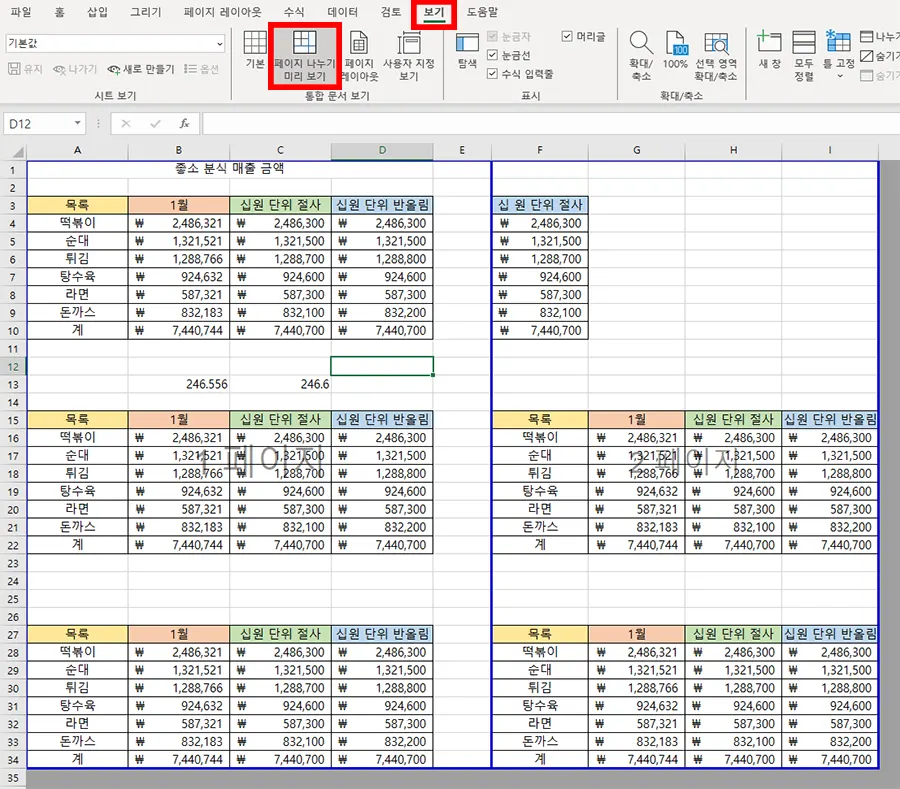Click the formula bar cancel X icon
This screenshot has width=900, height=789.
click(x=126, y=123)
